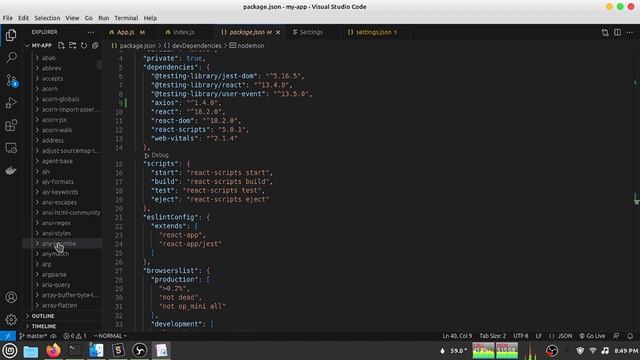640x360 pixels.
Task: Refresh the Explorer file tree
Action: (x=84, y=45)
